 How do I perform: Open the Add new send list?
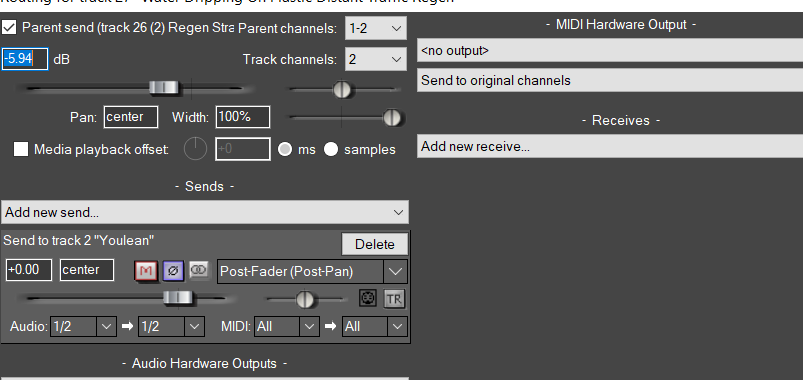coord(205,212)
